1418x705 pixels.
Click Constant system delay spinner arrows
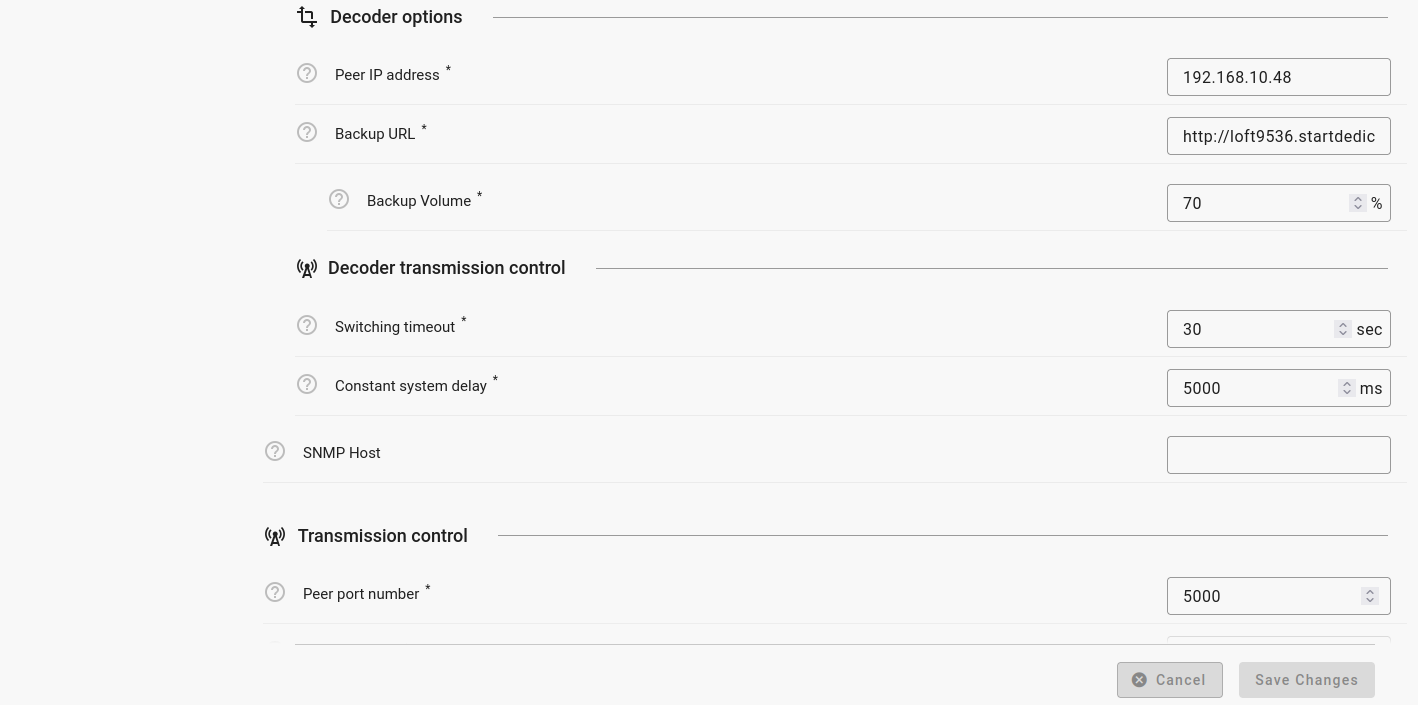pos(1347,388)
